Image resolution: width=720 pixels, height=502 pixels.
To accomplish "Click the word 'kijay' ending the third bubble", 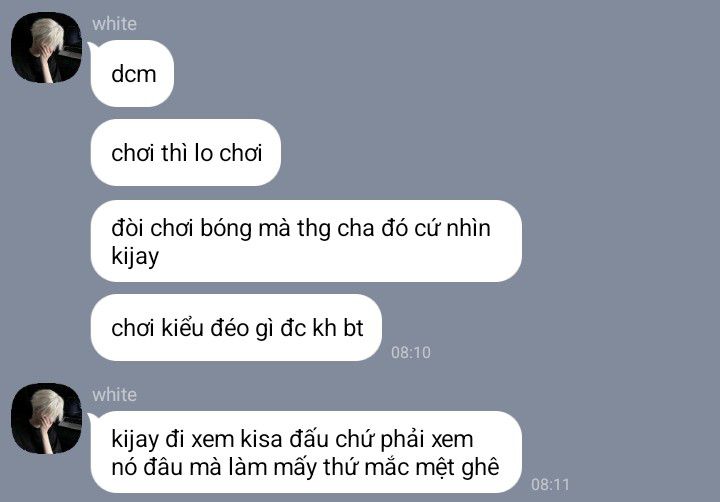I will [135, 256].
